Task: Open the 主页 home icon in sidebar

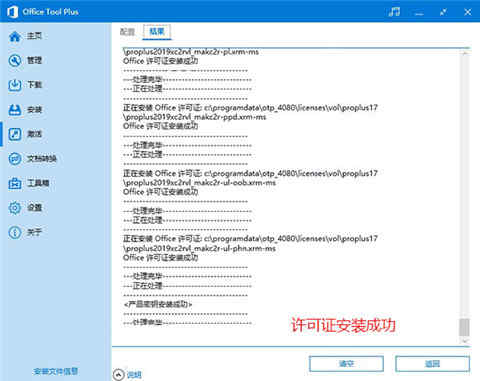Action: 15,36
